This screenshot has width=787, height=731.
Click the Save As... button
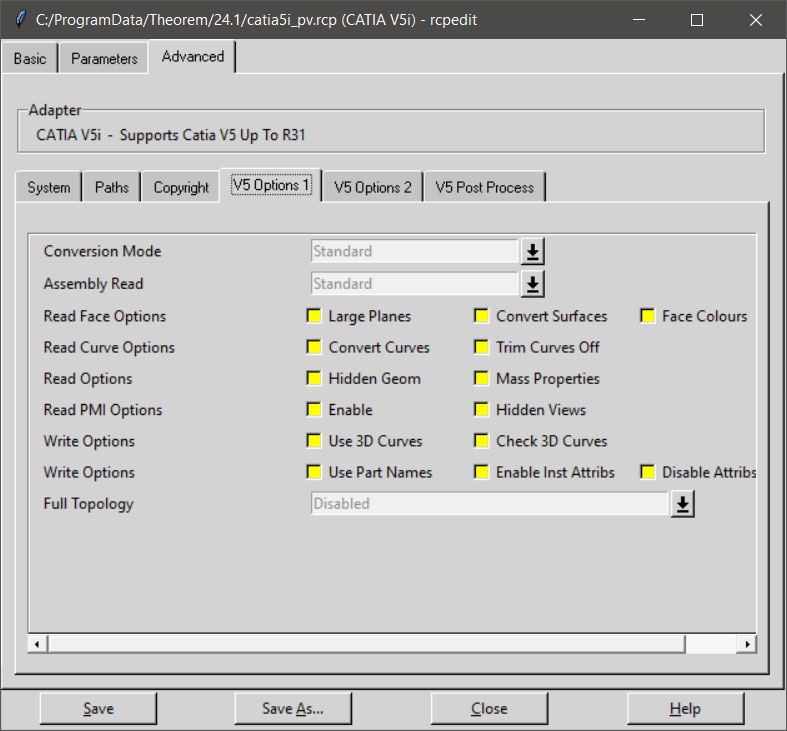293,708
